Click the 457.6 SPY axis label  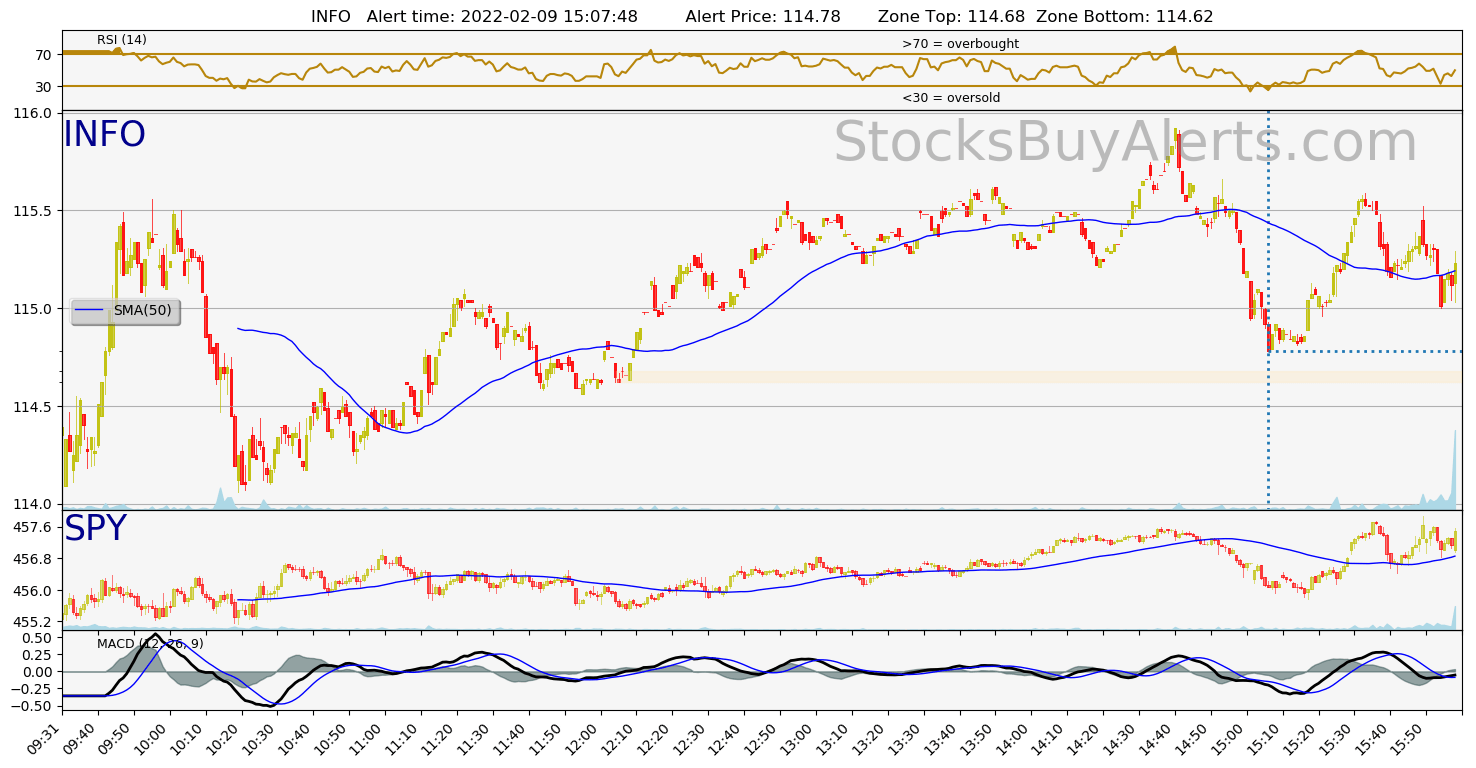pos(34,527)
